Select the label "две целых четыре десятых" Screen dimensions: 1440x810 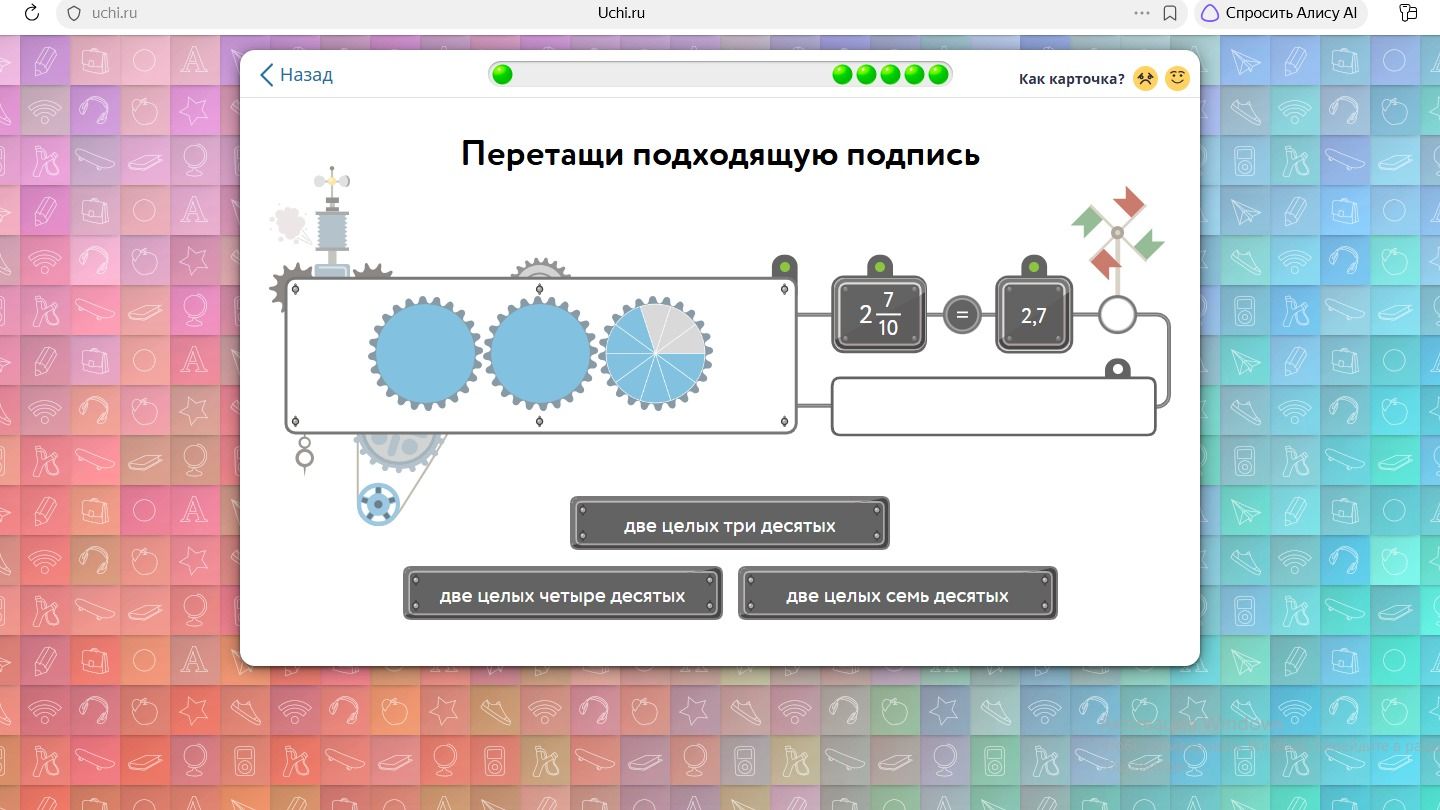tap(563, 594)
